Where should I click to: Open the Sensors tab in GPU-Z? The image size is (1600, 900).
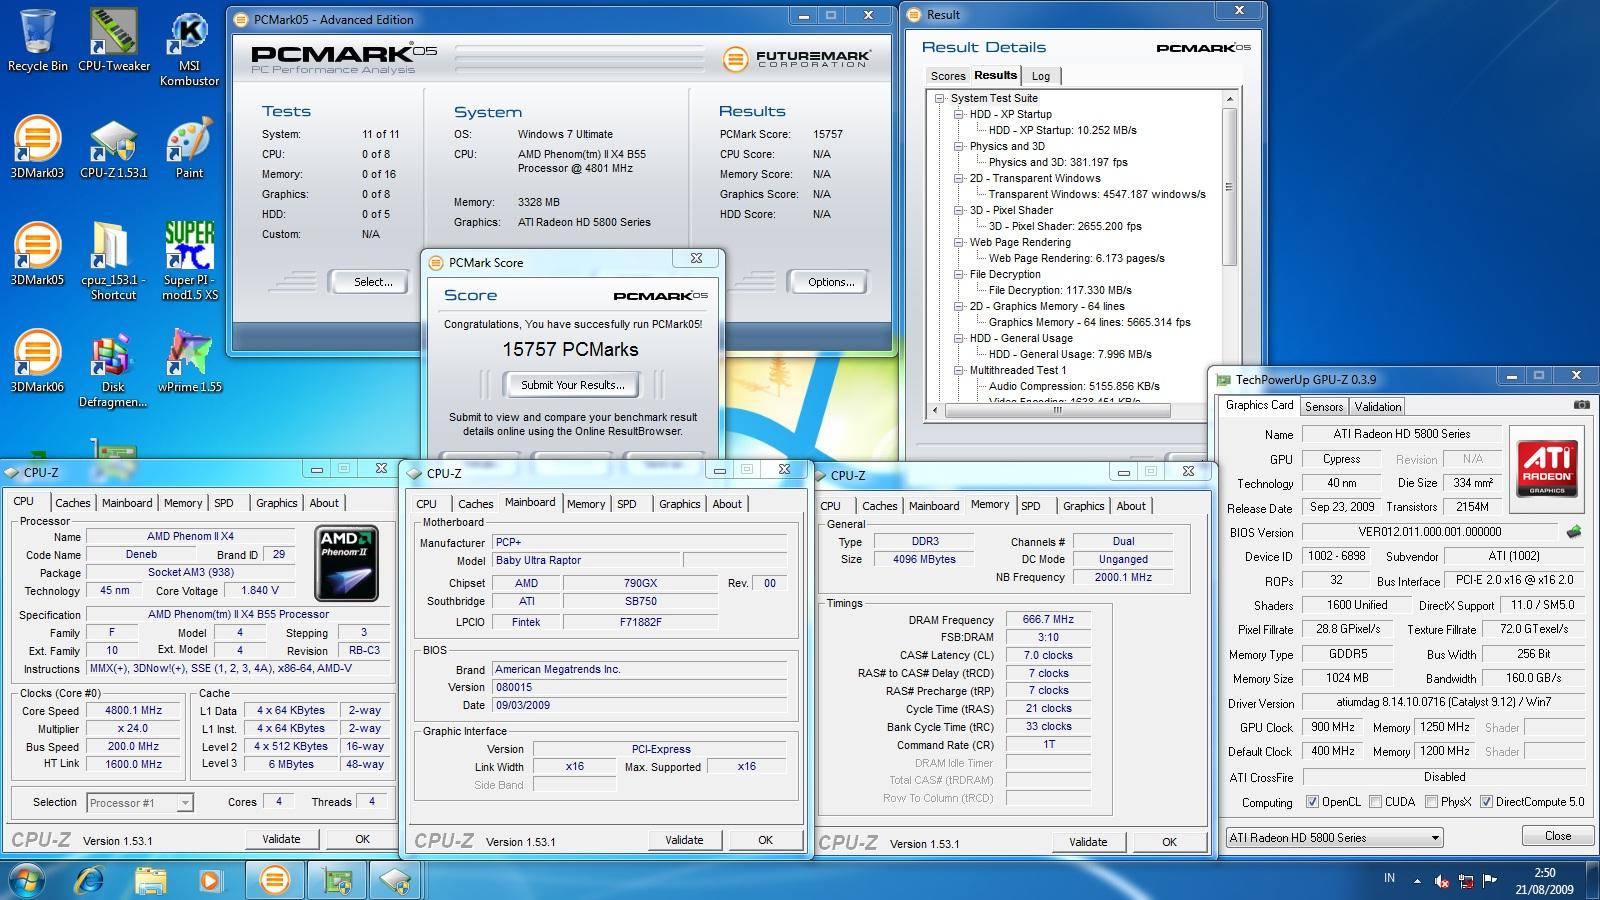[1323, 406]
